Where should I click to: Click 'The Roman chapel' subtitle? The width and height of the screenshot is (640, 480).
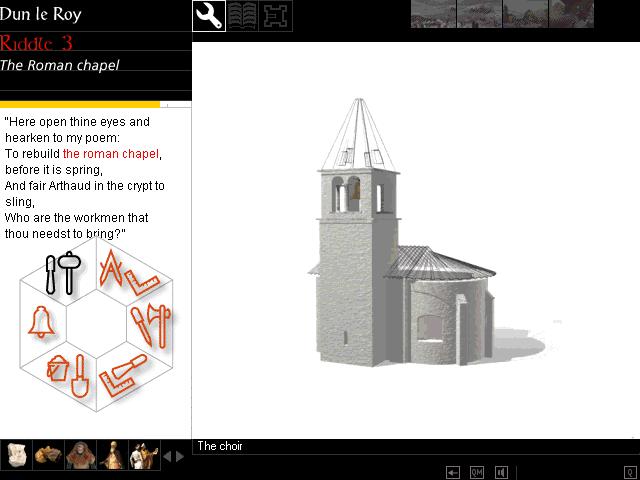tap(60, 65)
